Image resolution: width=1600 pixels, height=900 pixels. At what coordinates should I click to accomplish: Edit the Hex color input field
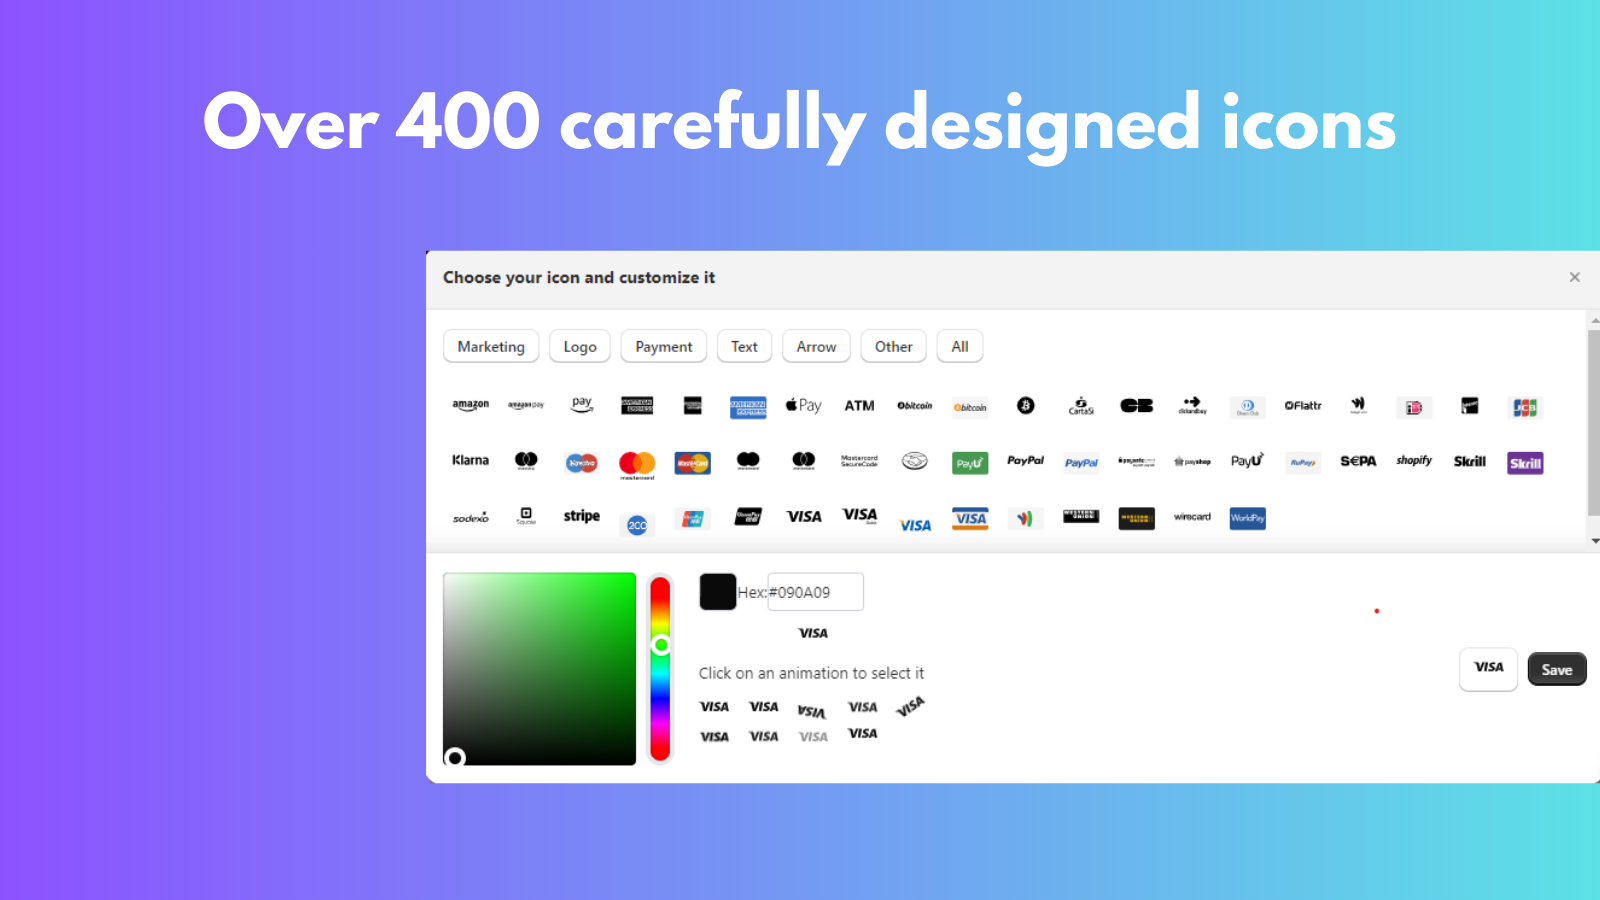pyautogui.click(x=814, y=591)
